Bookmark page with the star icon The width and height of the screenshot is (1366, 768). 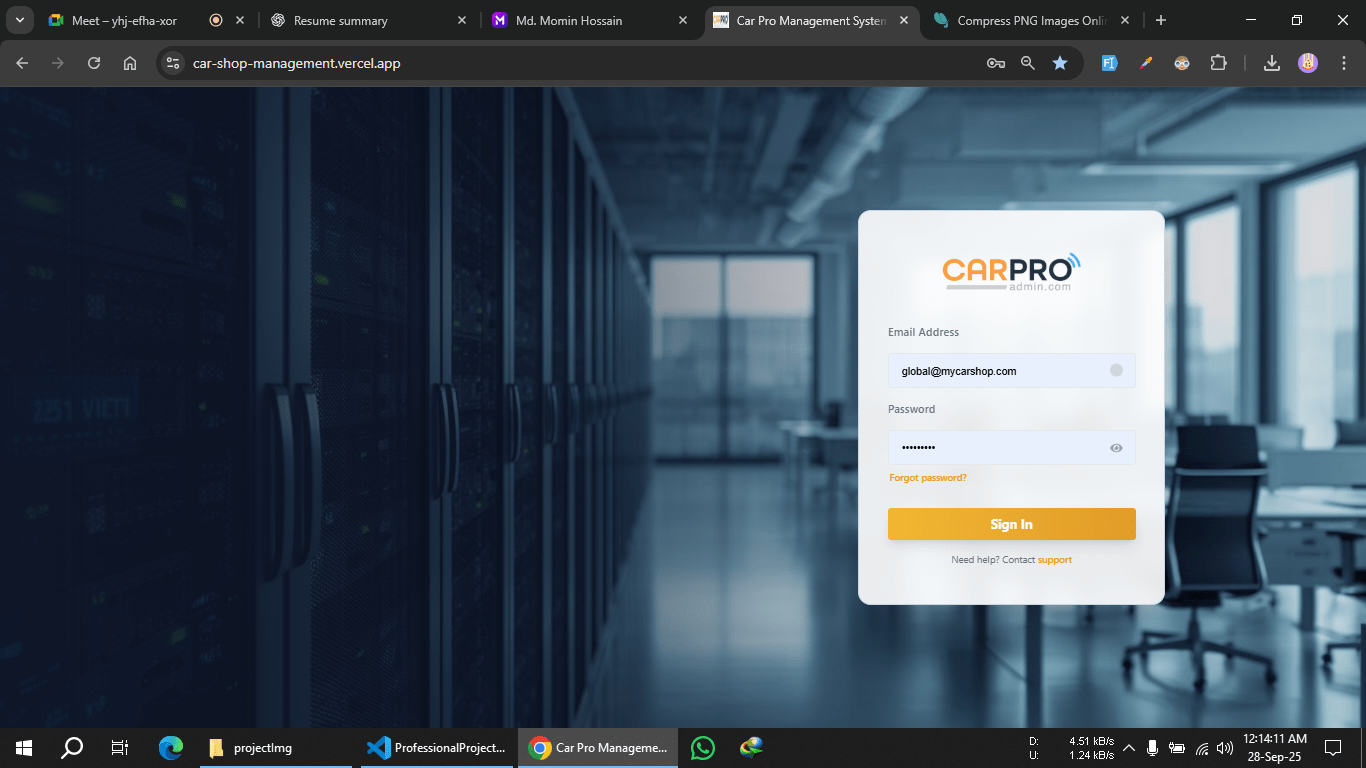1060,63
